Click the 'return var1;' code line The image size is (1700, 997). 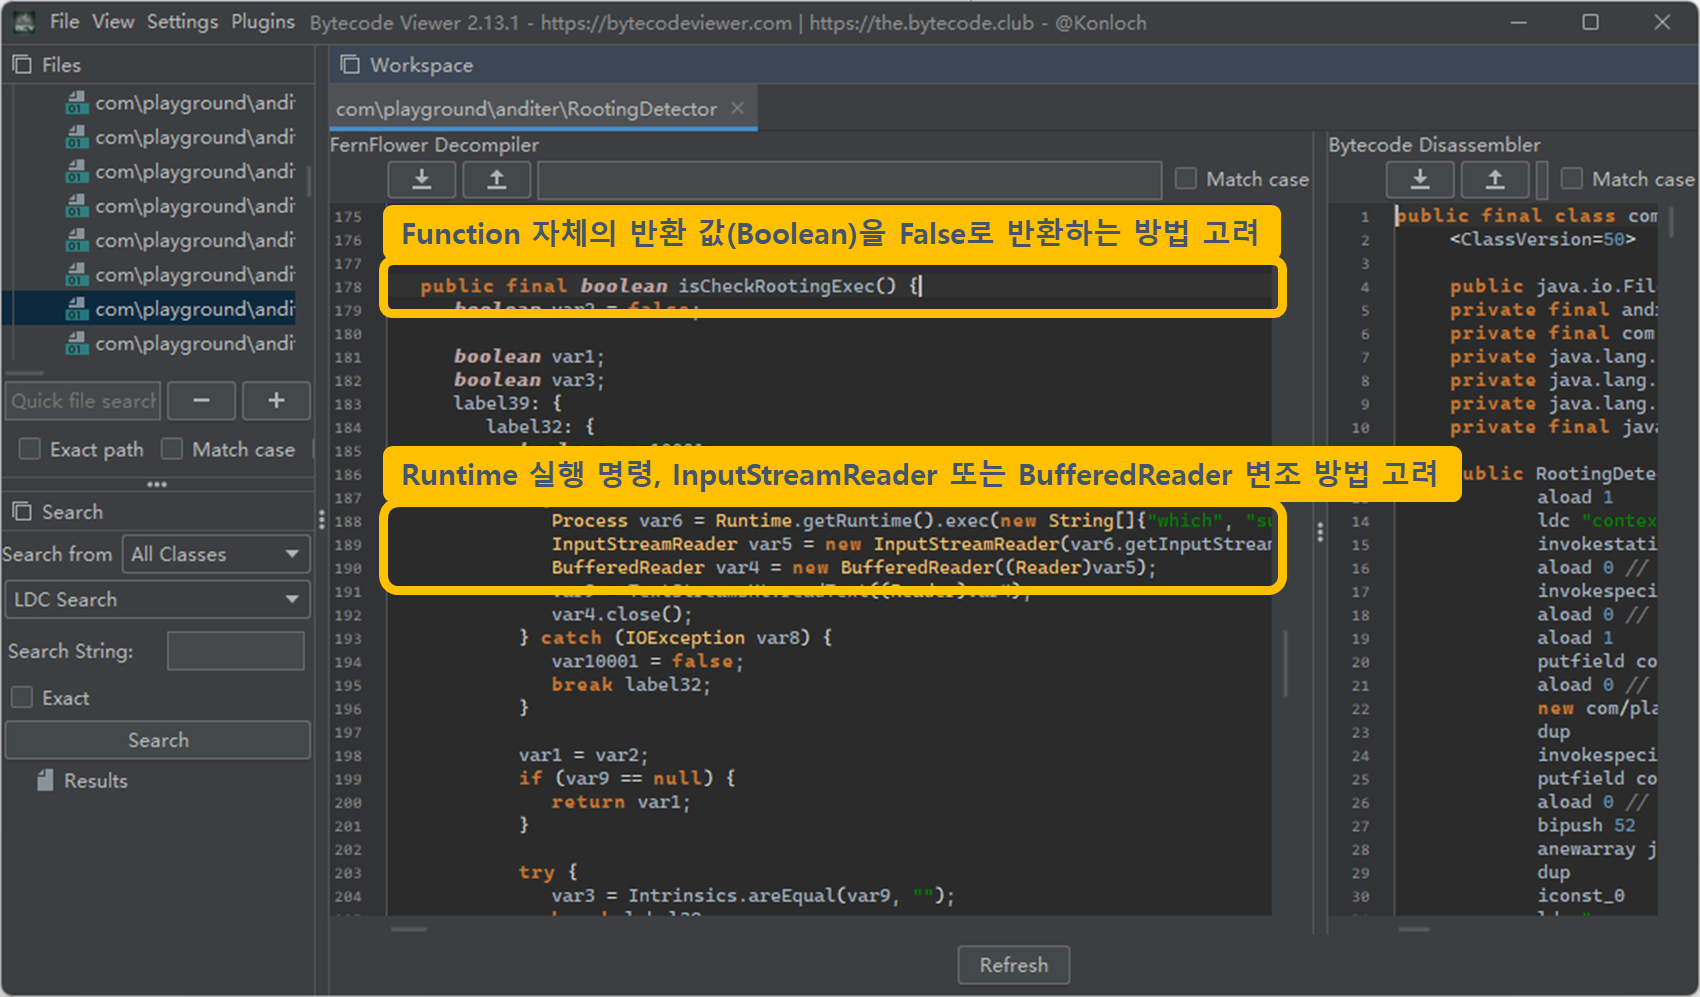(620, 802)
